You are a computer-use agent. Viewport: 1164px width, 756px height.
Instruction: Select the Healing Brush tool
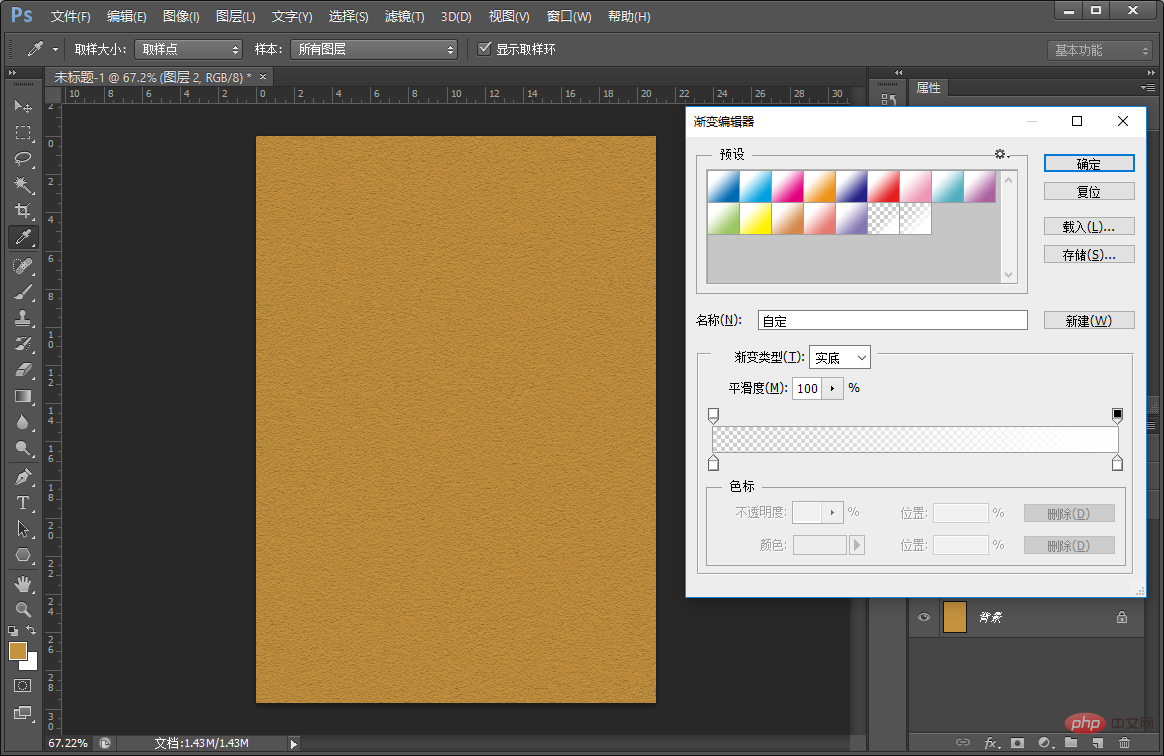click(23, 265)
